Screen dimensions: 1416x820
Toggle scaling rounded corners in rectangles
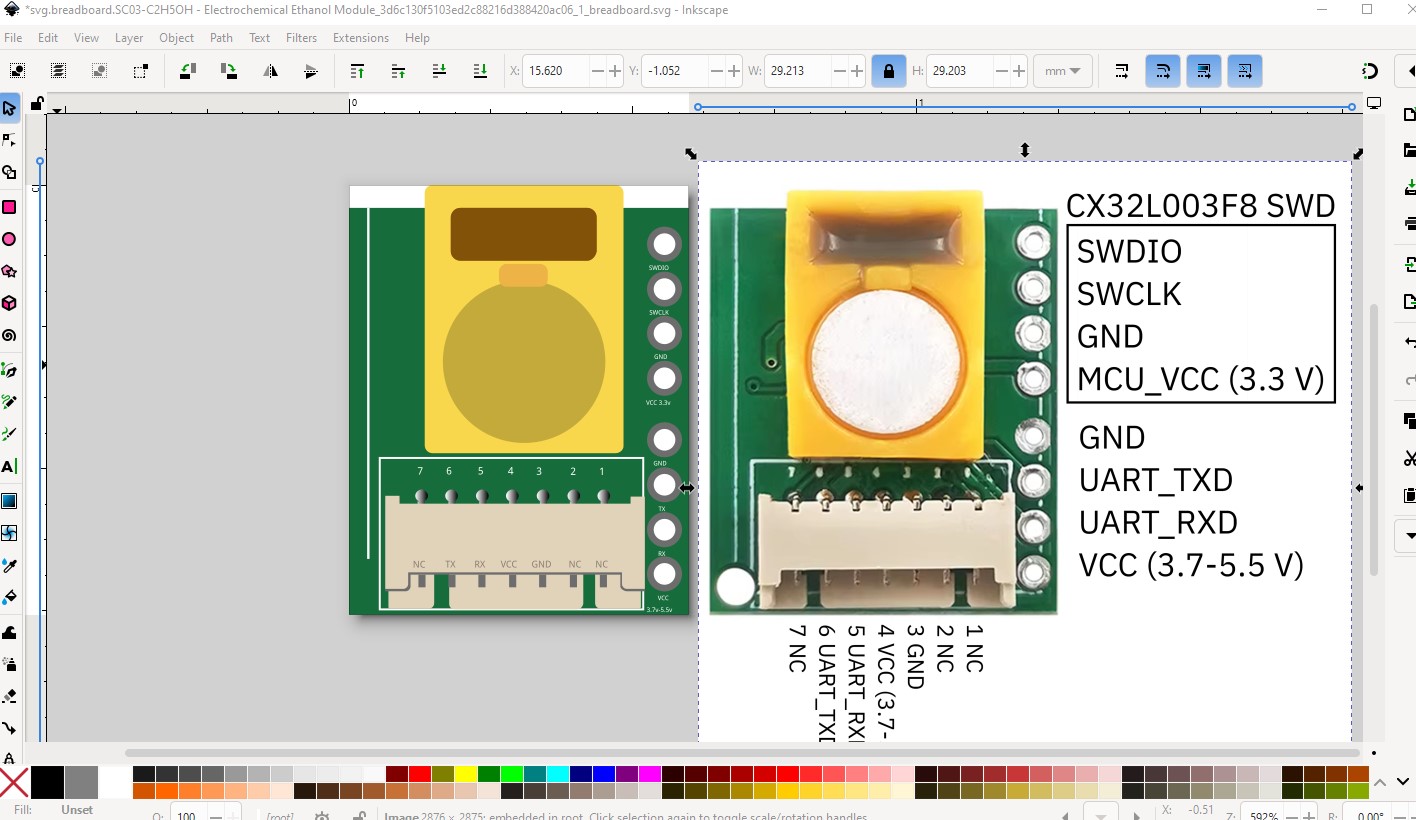(1163, 71)
